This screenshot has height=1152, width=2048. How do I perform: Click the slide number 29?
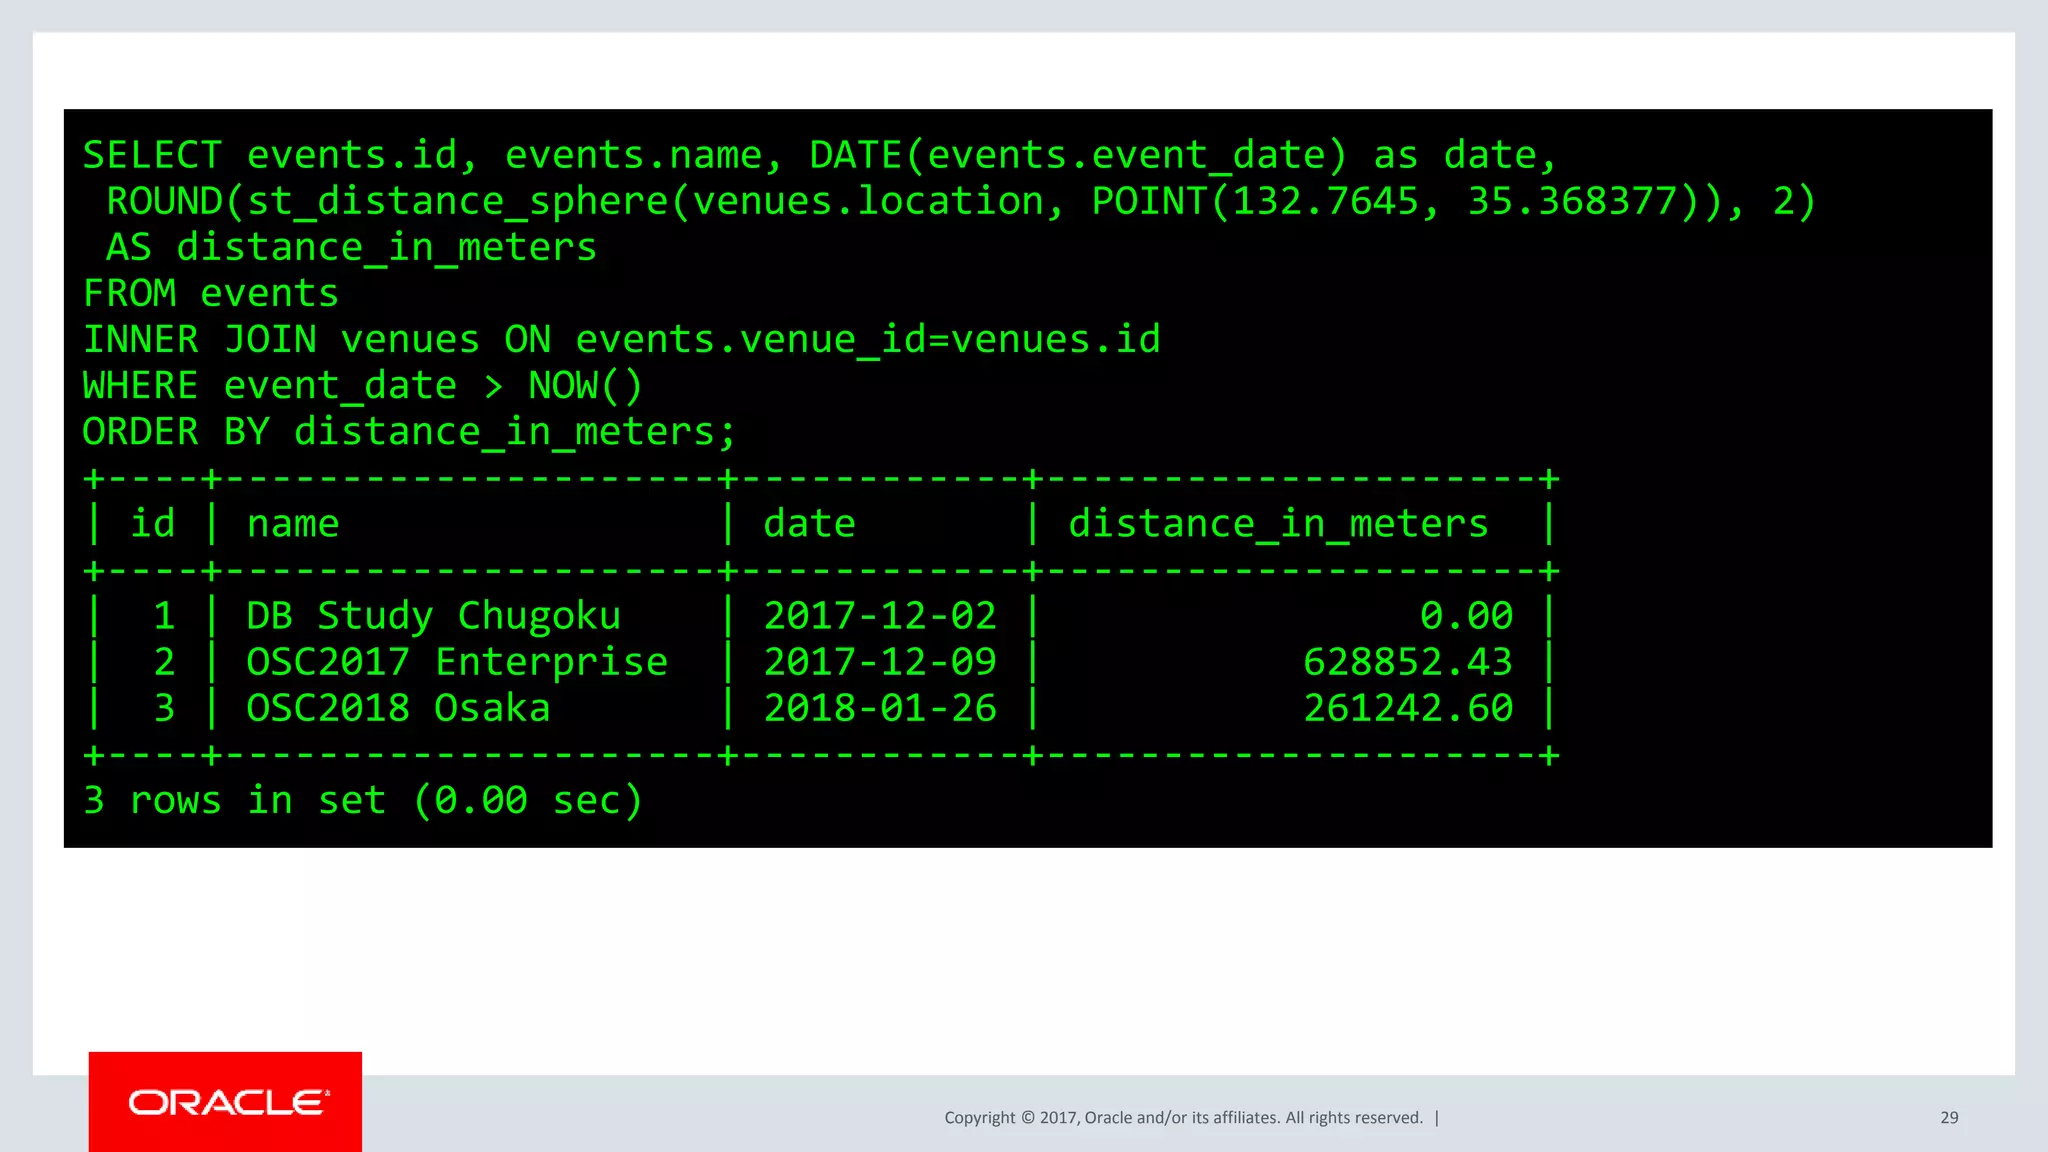point(1948,1118)
